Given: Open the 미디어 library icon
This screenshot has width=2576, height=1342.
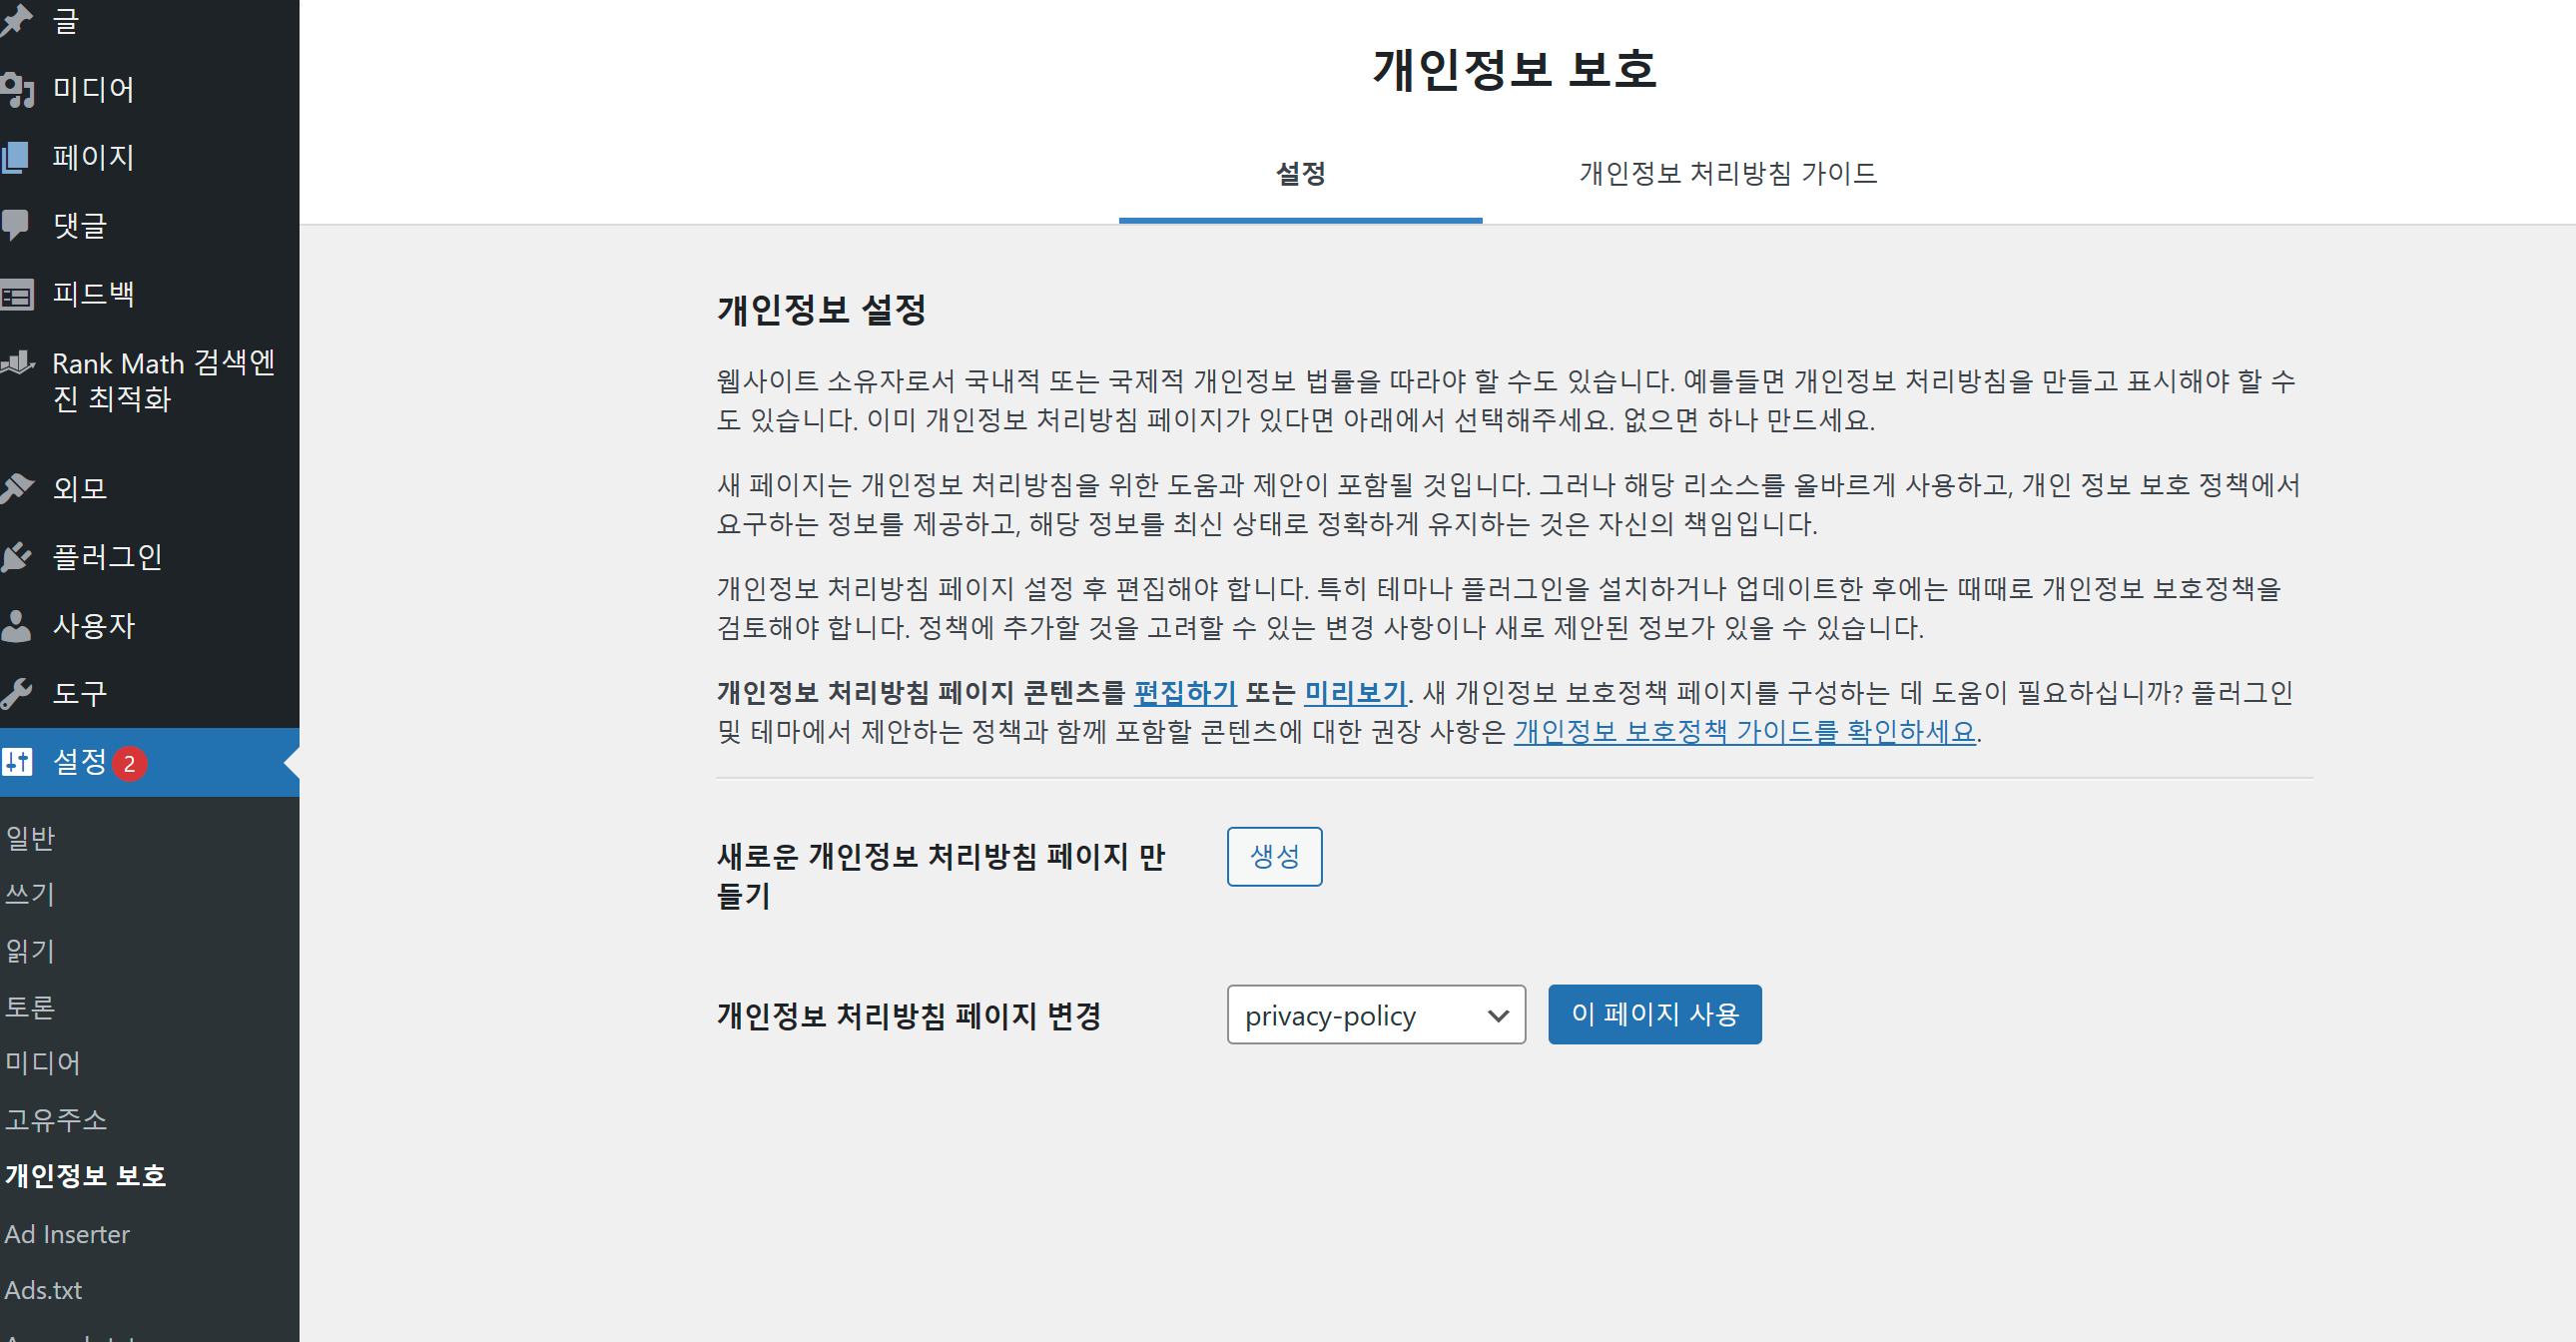Looking at the screenshot, I should [x=20, y=90].
